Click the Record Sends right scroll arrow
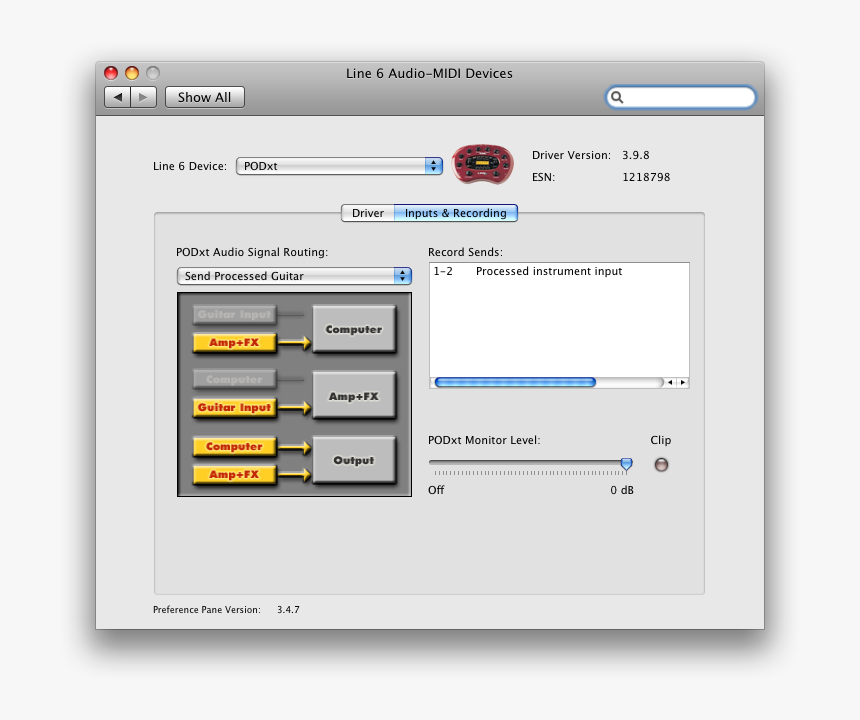This screenshot has height=720, width=860. pos(682,382)
